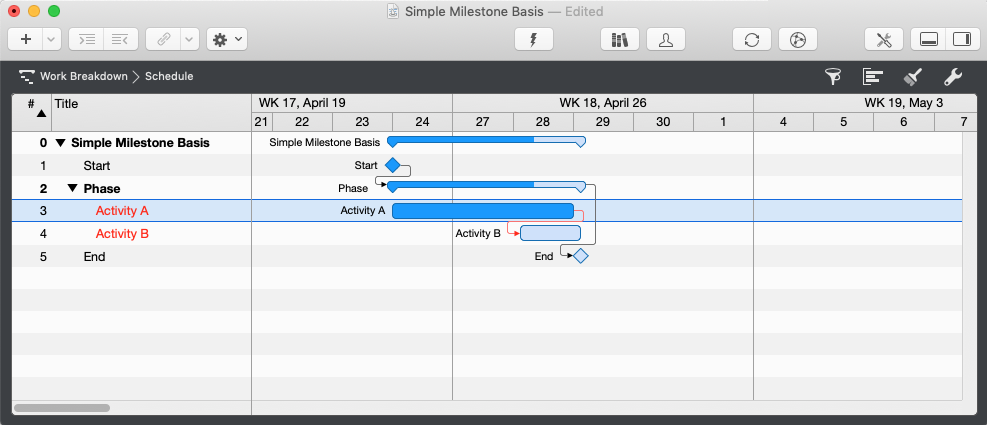This screenshot has height=425, width=987.
Task: Open the gear action menu dropdown
Action: (226, 39)
